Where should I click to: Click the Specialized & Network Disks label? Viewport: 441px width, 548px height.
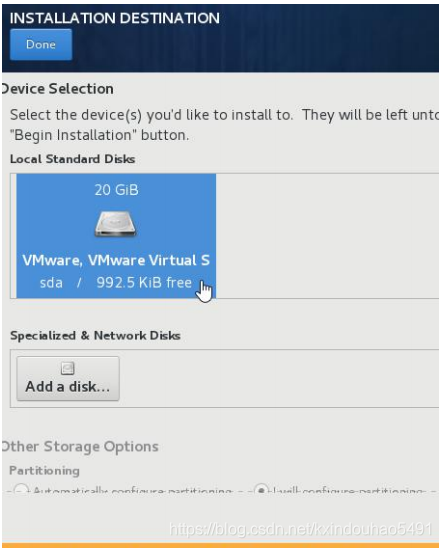click(x=95, y=336)
